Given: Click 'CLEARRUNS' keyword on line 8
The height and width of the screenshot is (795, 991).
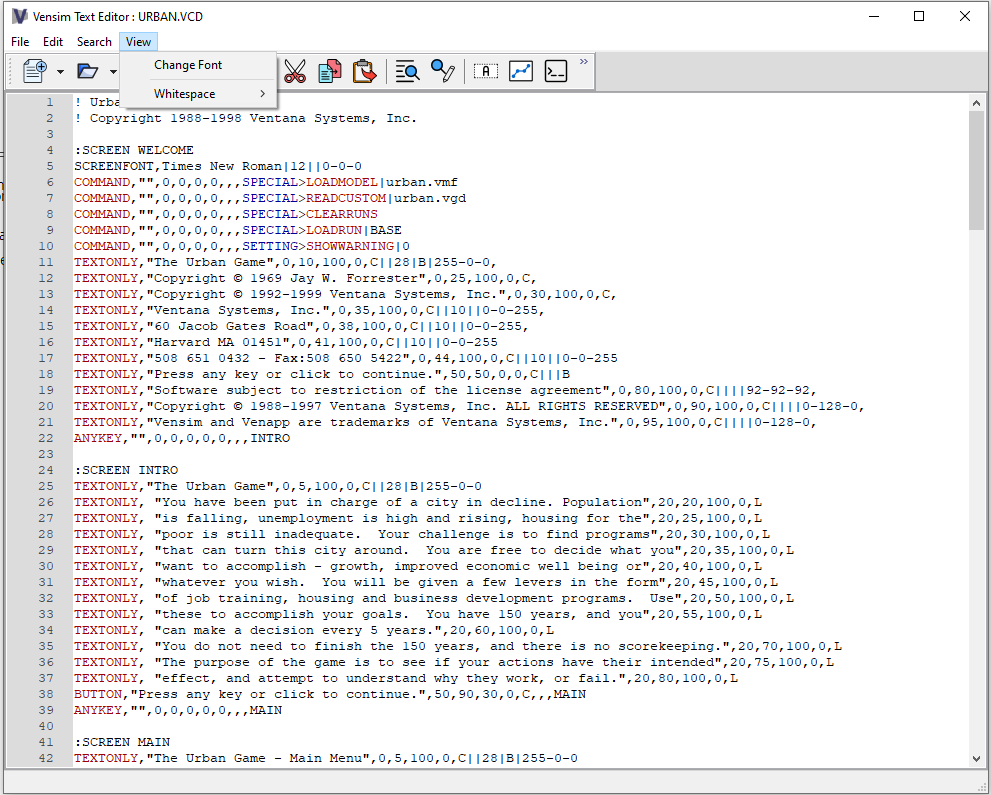Looking at the screenshot, I should (342, 214).
